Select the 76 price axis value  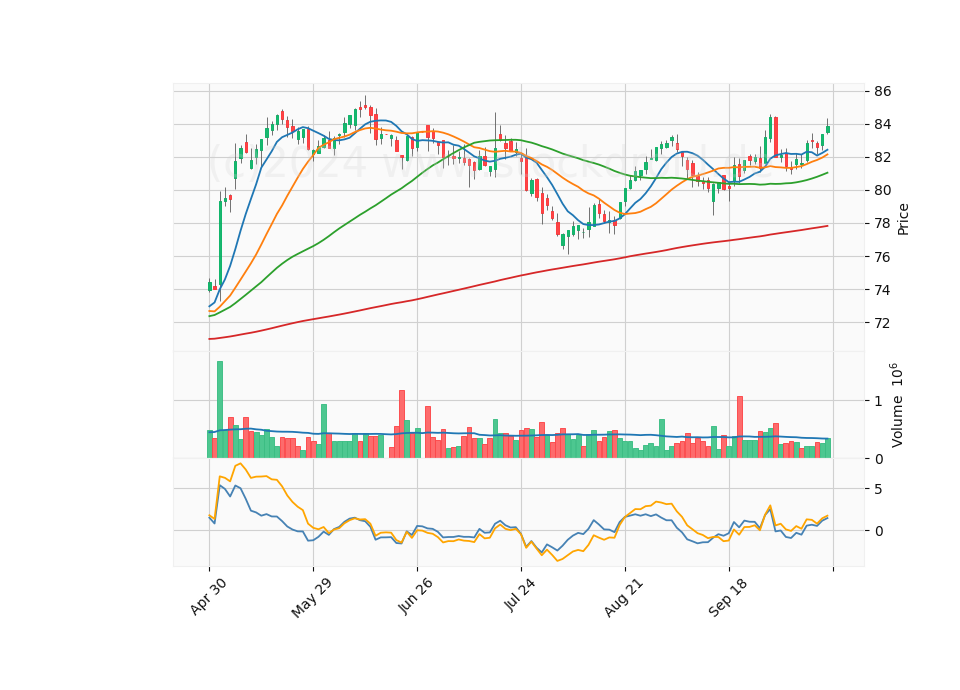(883, 257)
